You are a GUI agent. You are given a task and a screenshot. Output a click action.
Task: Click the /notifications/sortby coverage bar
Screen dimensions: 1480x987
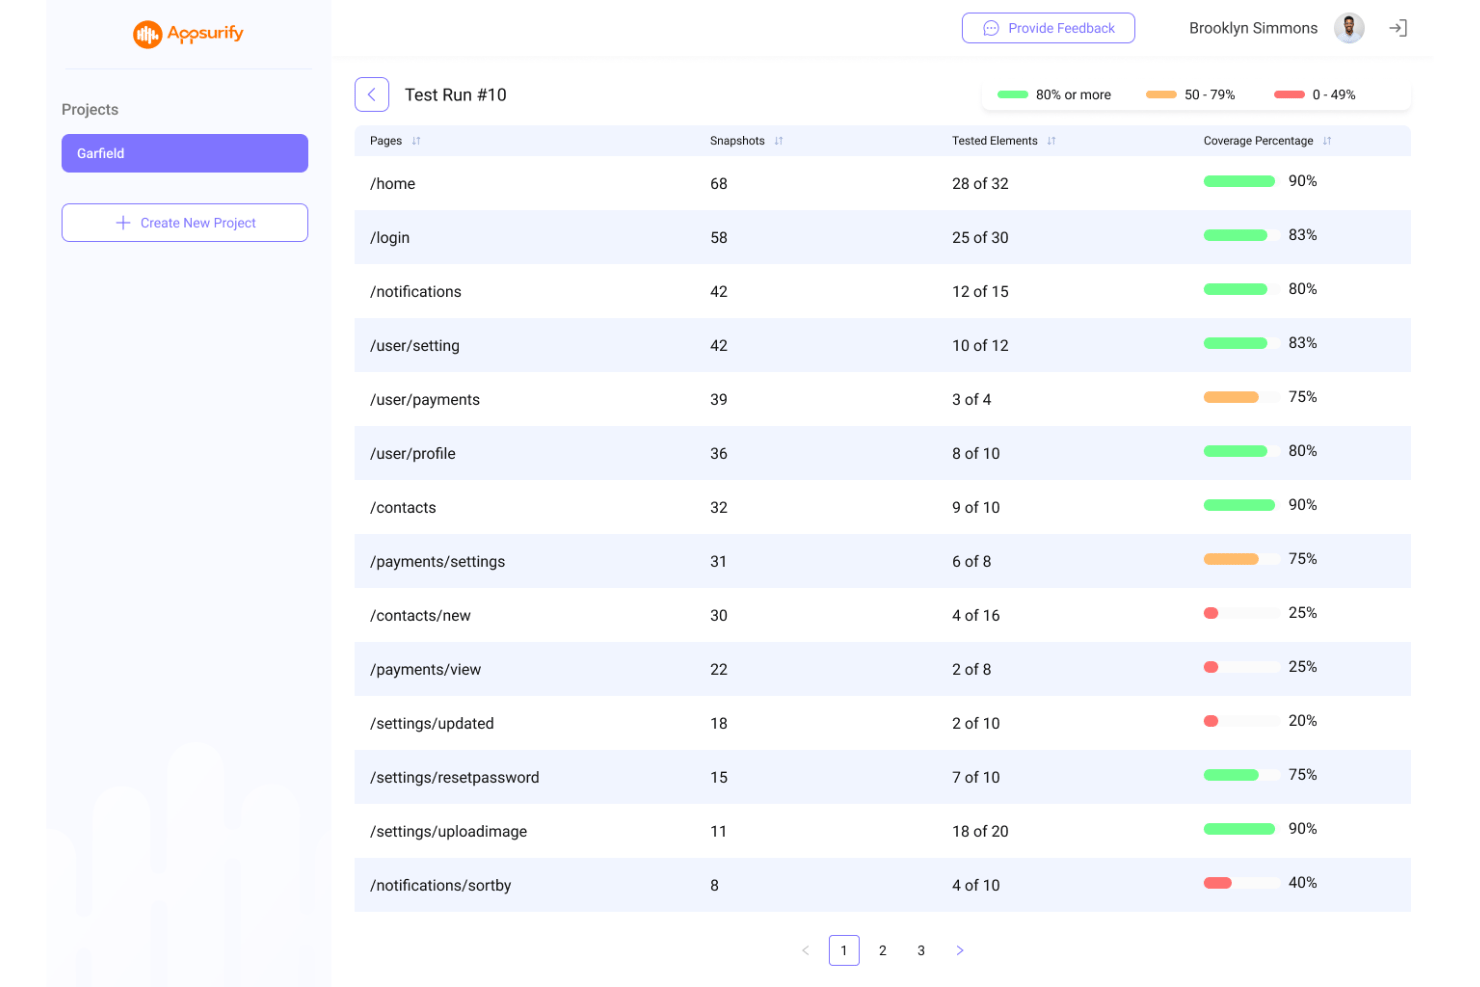tap(1241, 884)
